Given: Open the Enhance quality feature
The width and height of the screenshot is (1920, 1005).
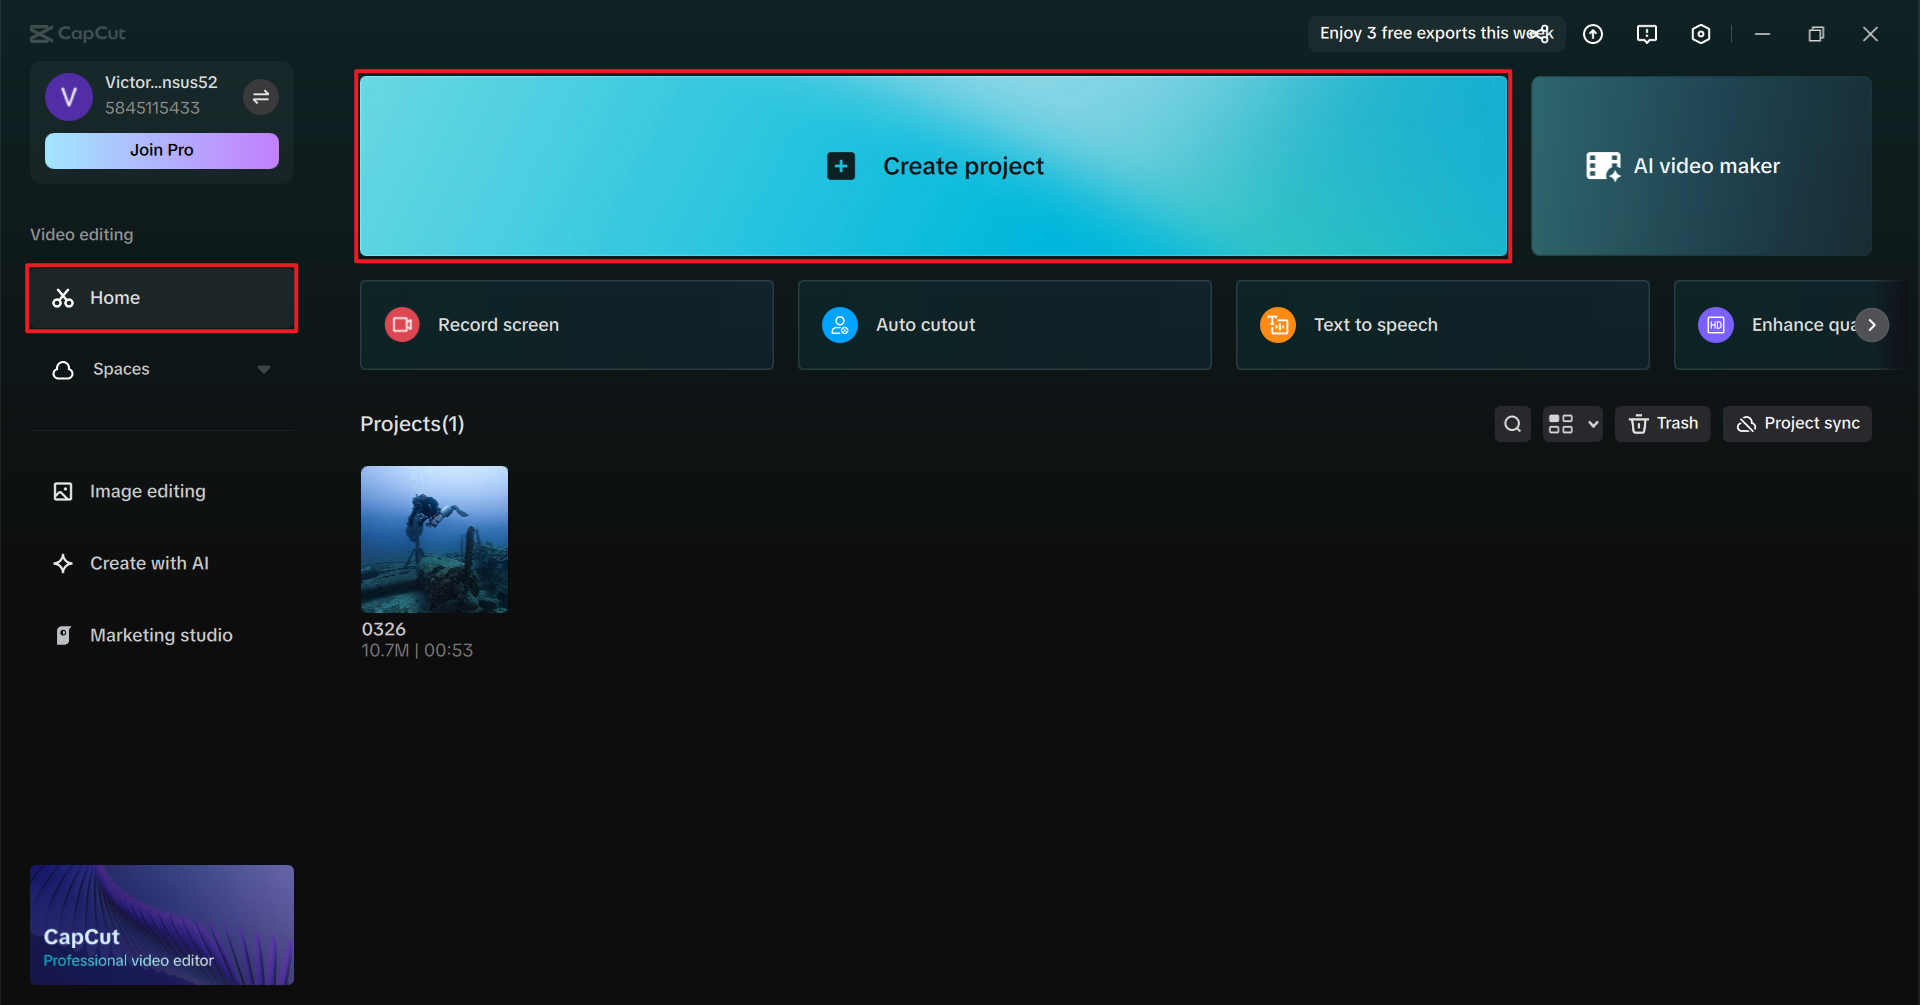Looking at the screenshot, I should click(1790, 324).
